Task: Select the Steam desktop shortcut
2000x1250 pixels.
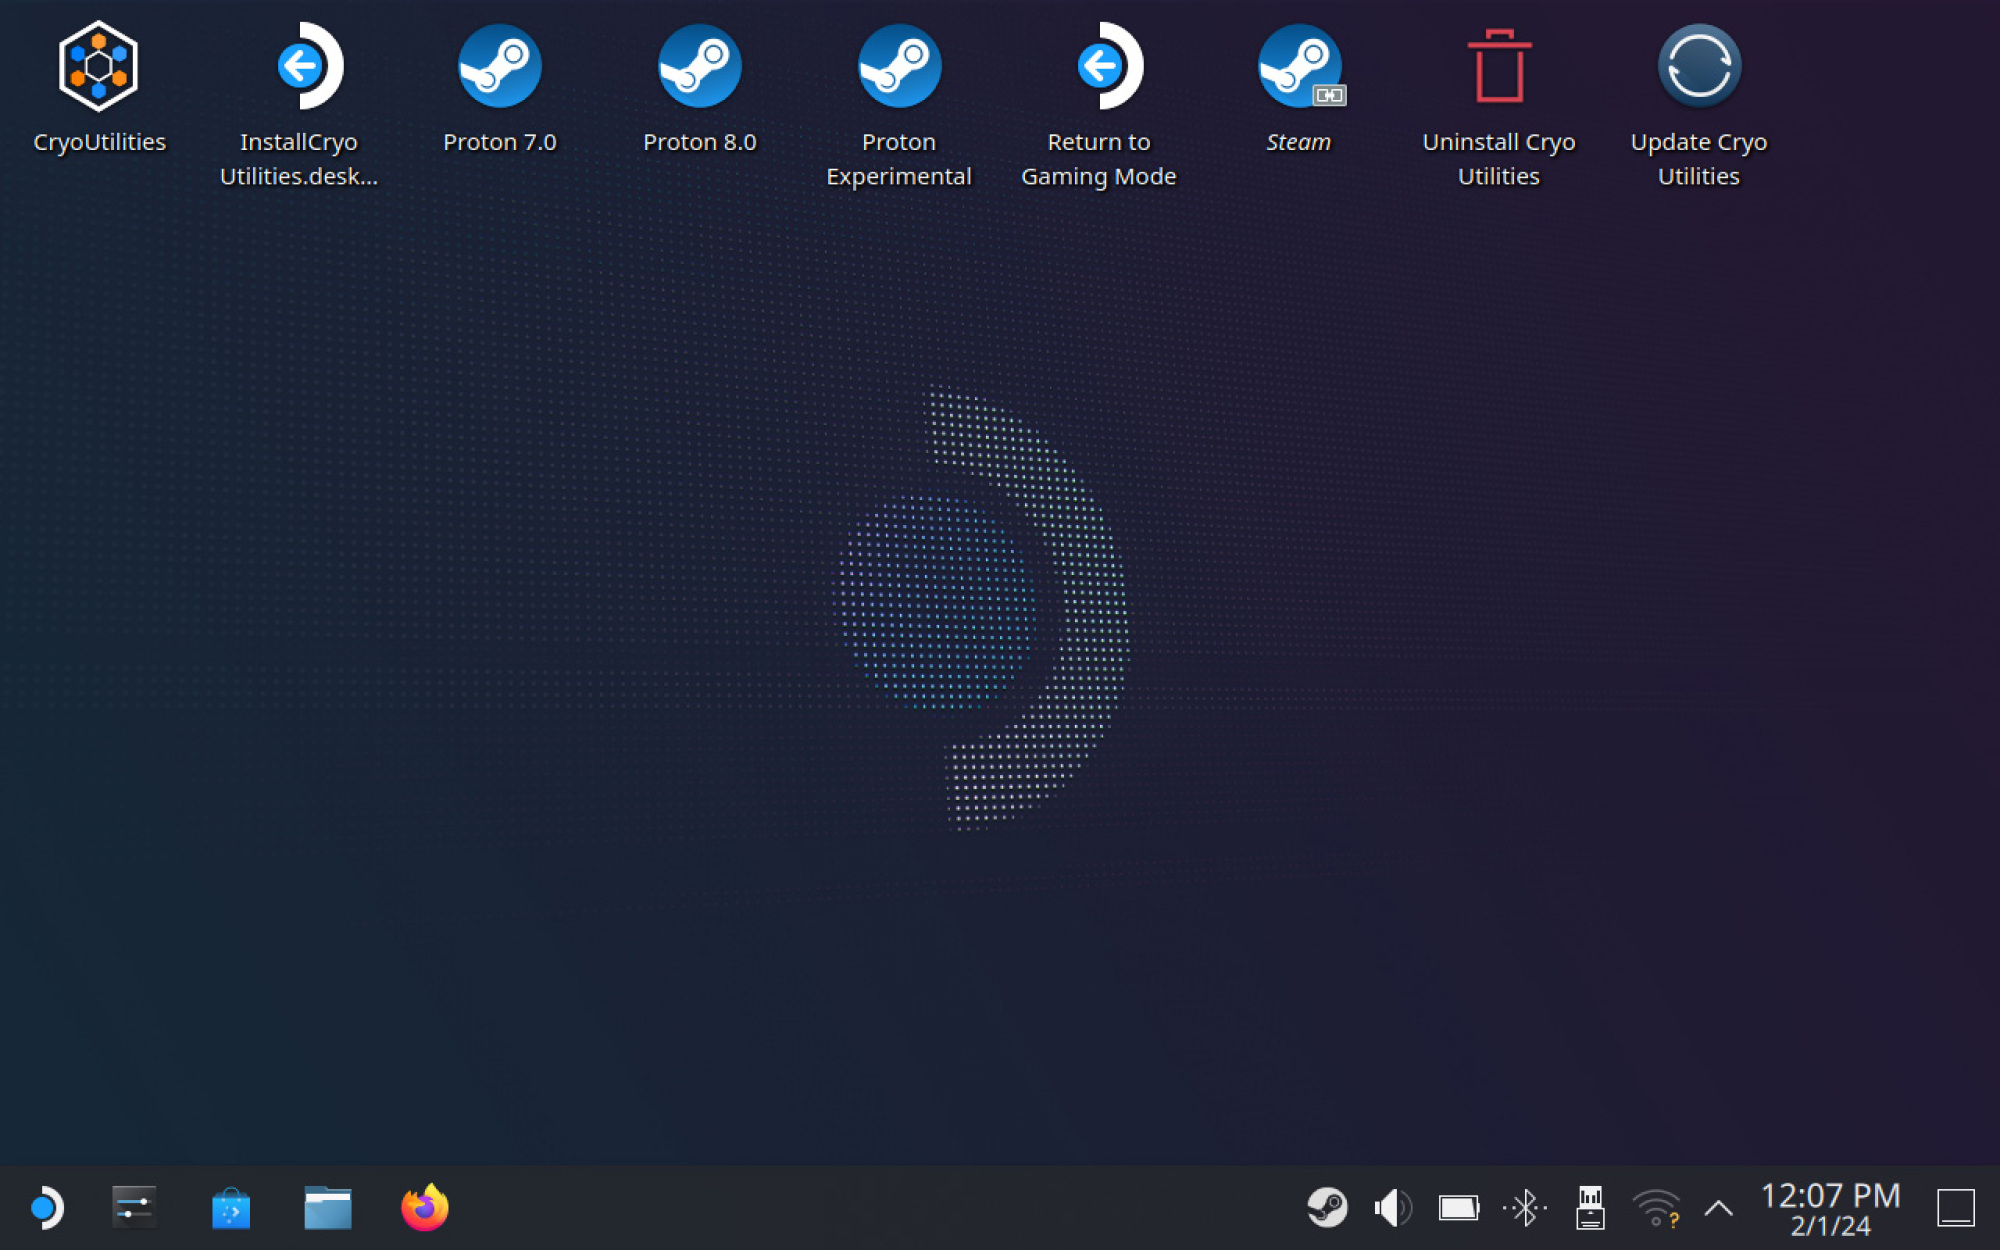Action: [1300, 66]
